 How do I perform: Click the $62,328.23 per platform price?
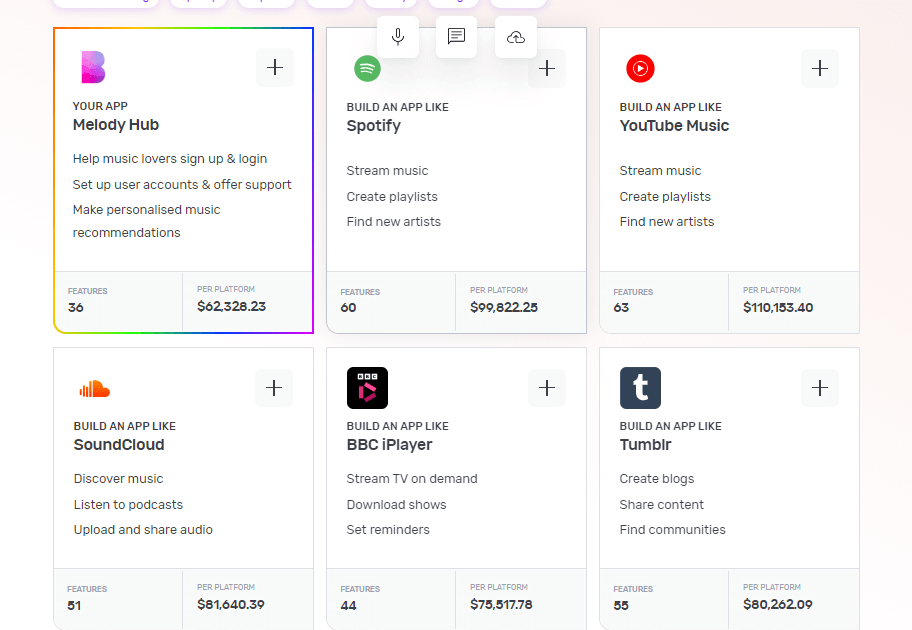click(x=231, y=307)
